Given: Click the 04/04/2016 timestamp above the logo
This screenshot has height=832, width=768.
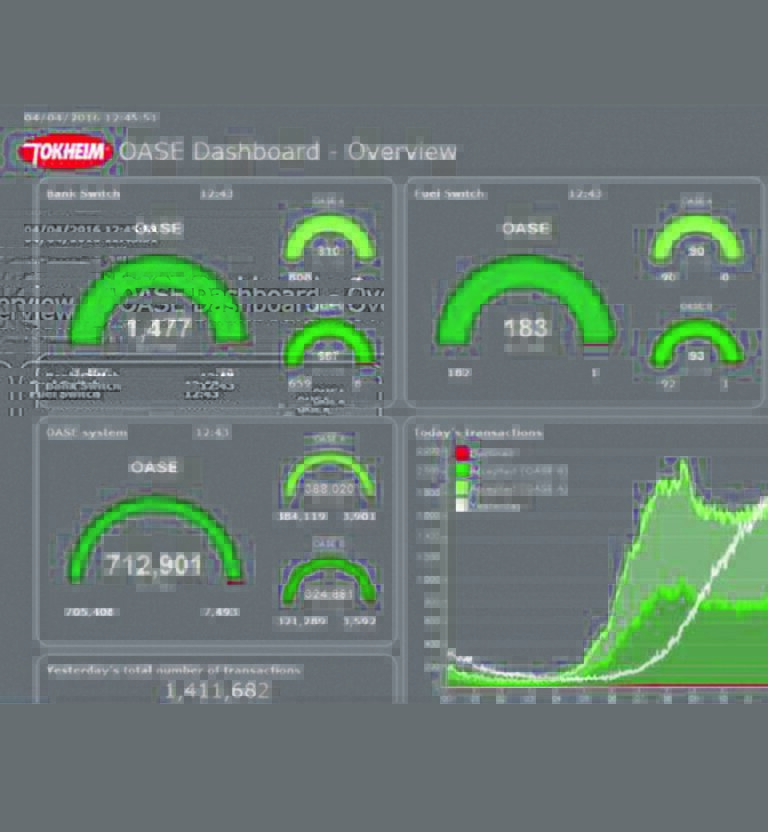Looking at the screenshot, I should click(91, 117).
